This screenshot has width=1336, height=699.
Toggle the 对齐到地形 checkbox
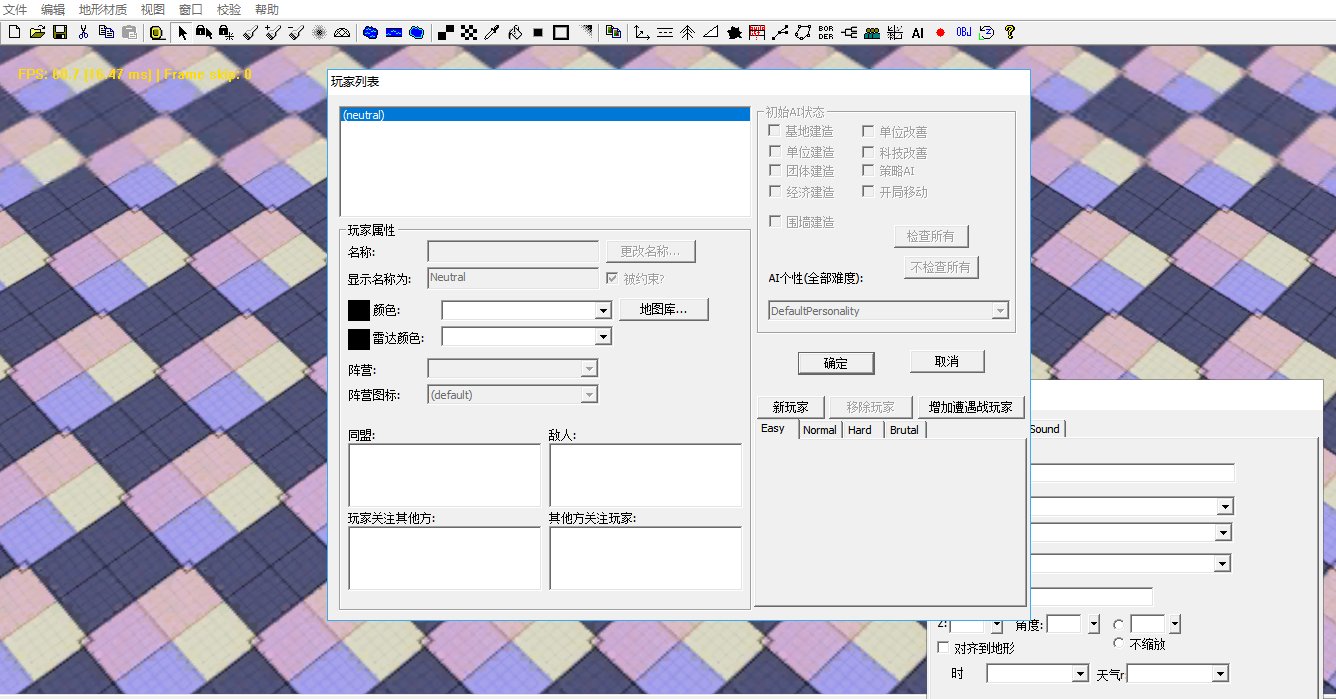tap(943, 648)
